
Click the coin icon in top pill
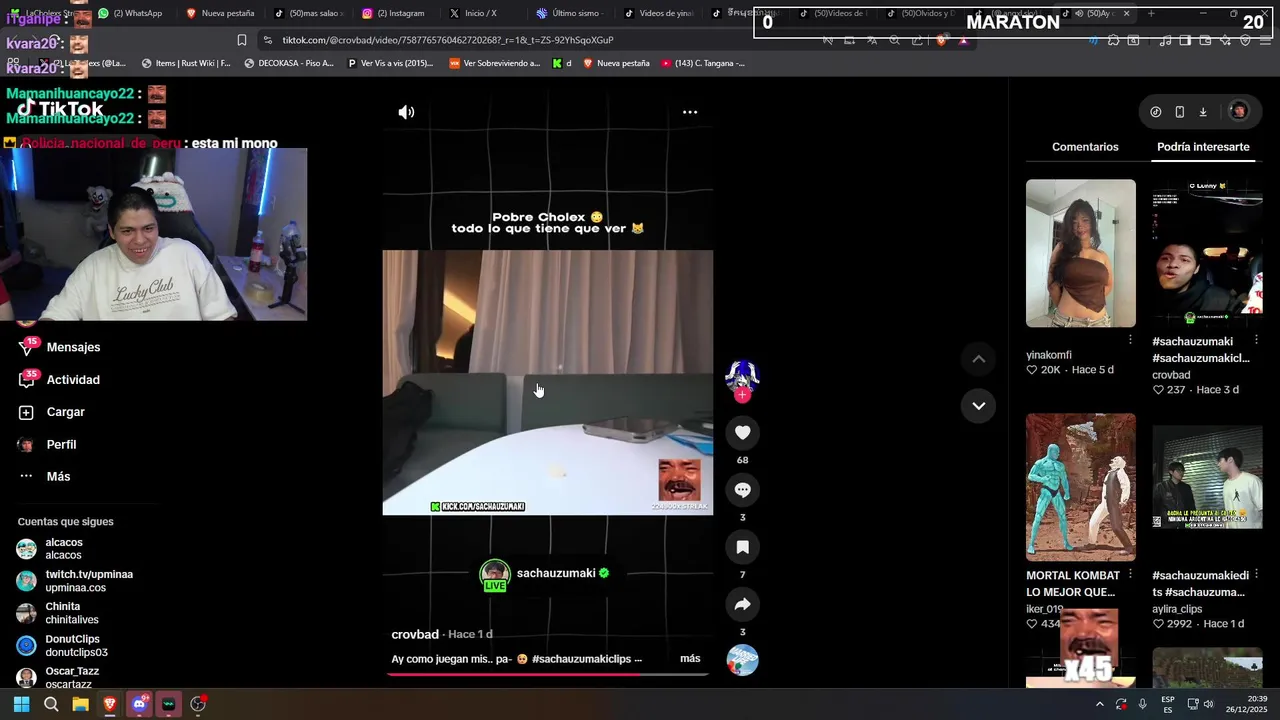1156,112
